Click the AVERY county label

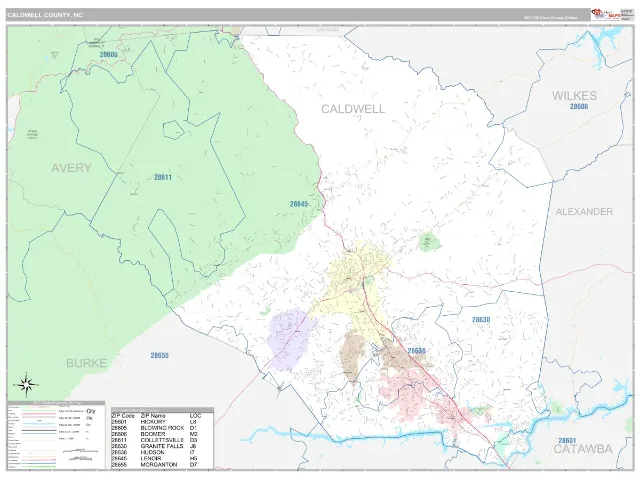point(71,168)
